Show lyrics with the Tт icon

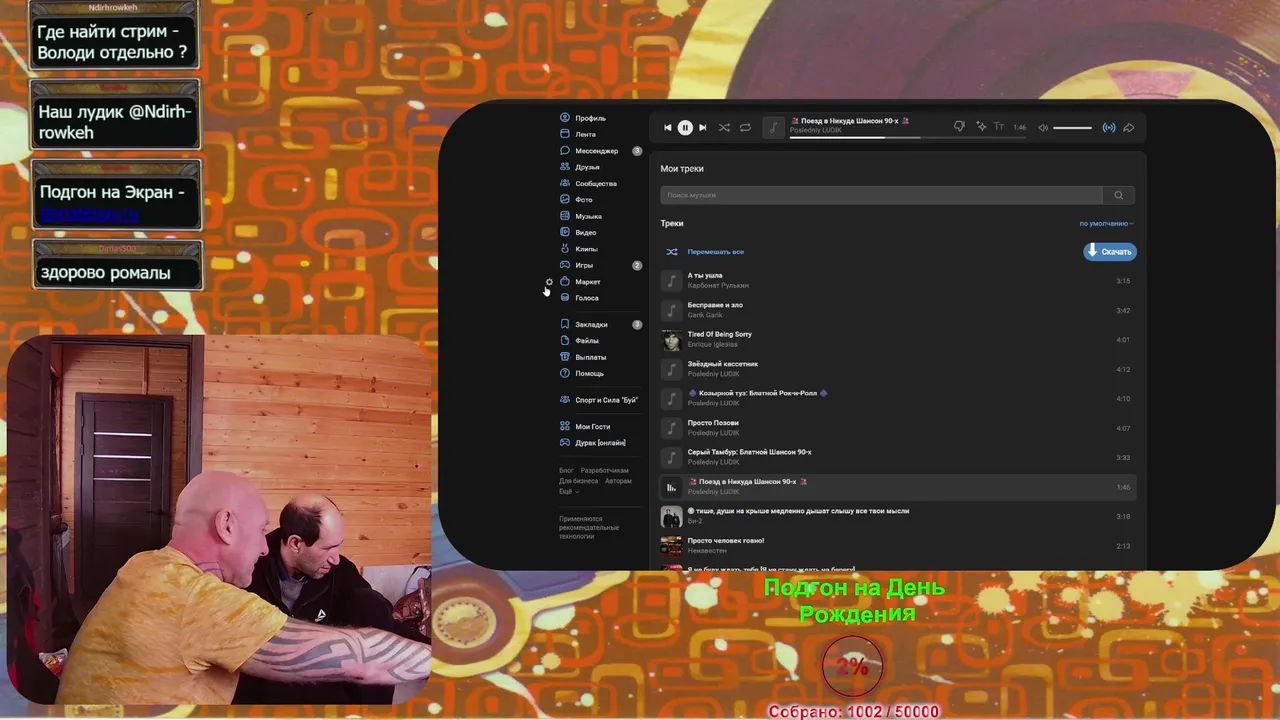pos(998,127)
